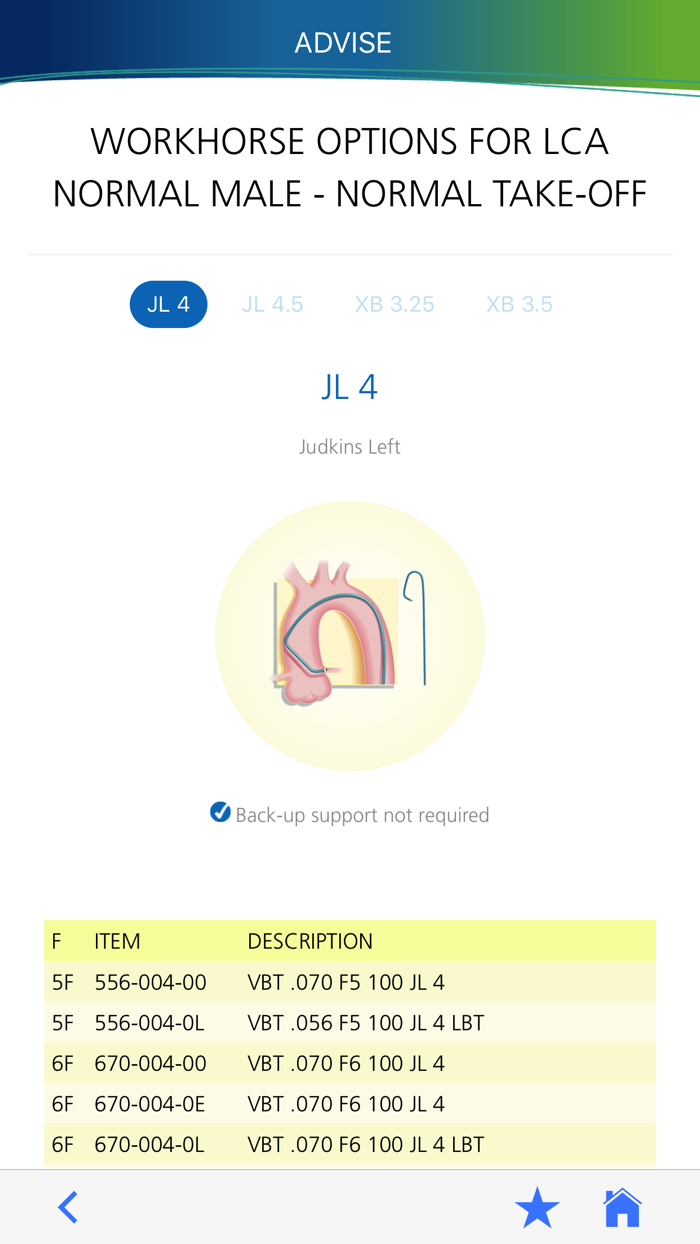Switch to the XB 3.5 tab
Viewport: 700px width, 1244px height.
(x=519, y=304)
